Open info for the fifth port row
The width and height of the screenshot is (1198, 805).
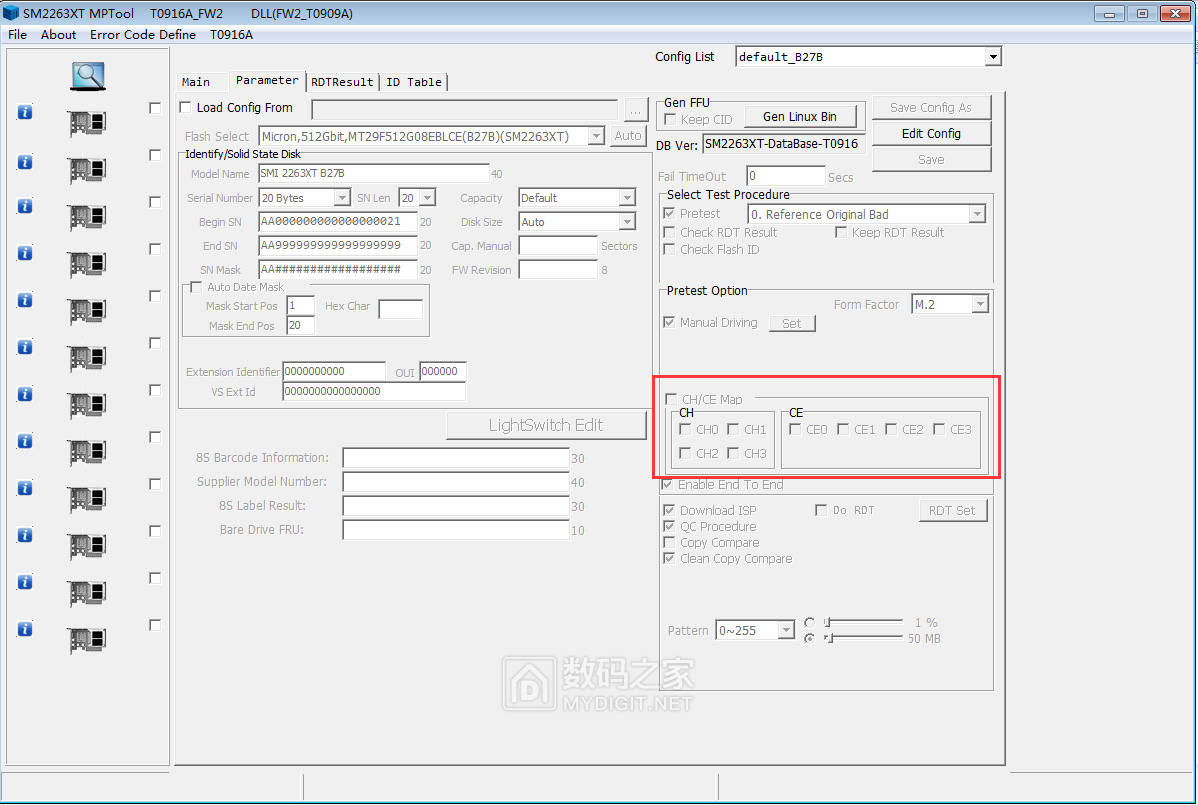click(25, 300)
